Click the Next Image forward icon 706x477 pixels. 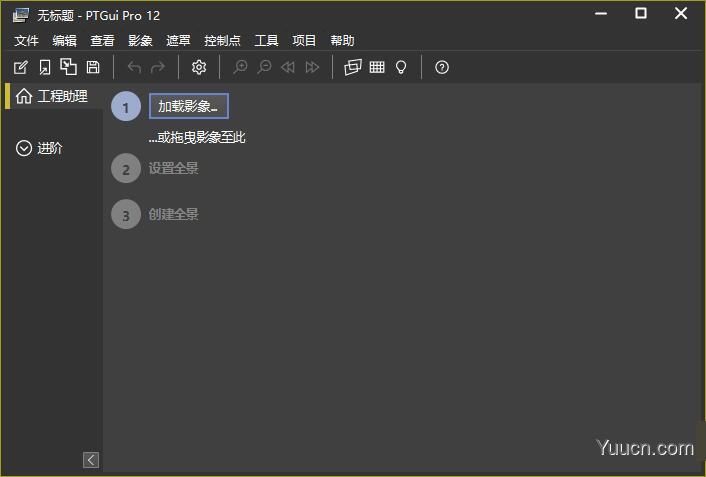tap(312, 68)
